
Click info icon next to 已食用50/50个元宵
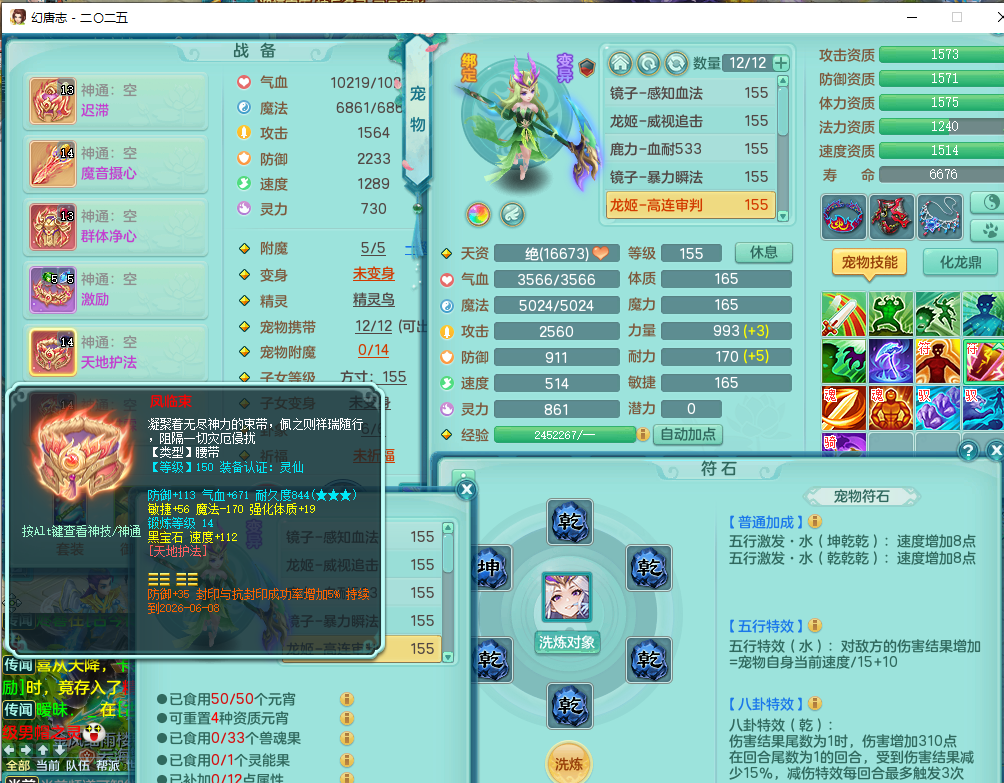346,699
